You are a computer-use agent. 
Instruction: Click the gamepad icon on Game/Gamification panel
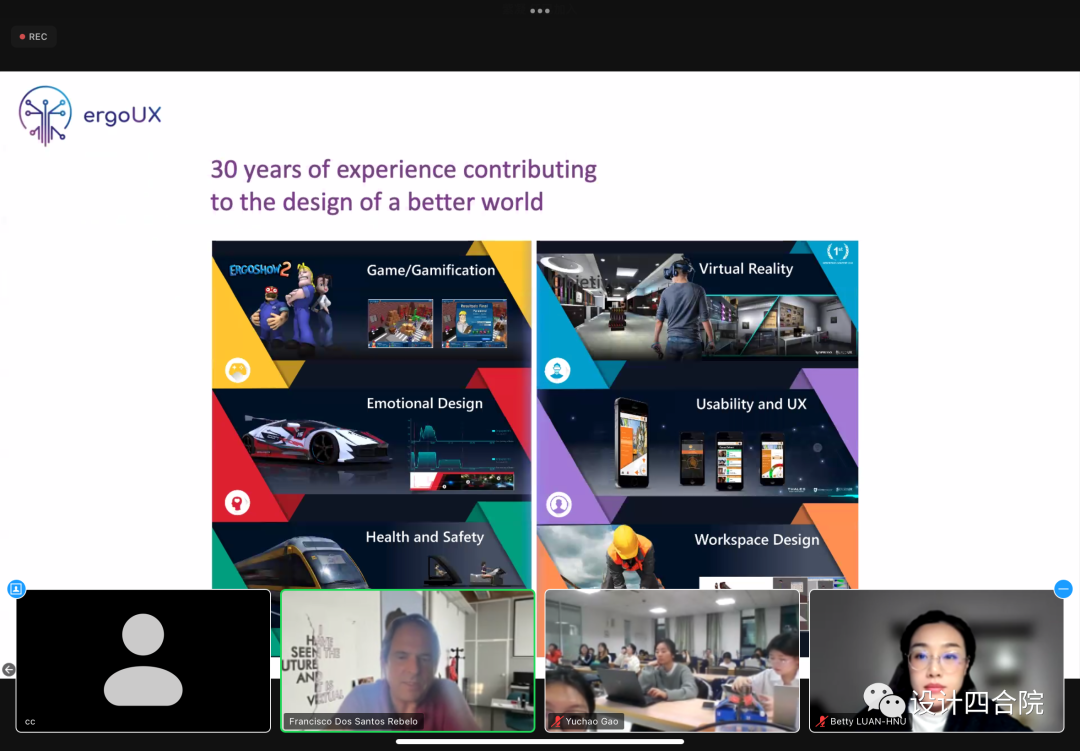[237, 370]
